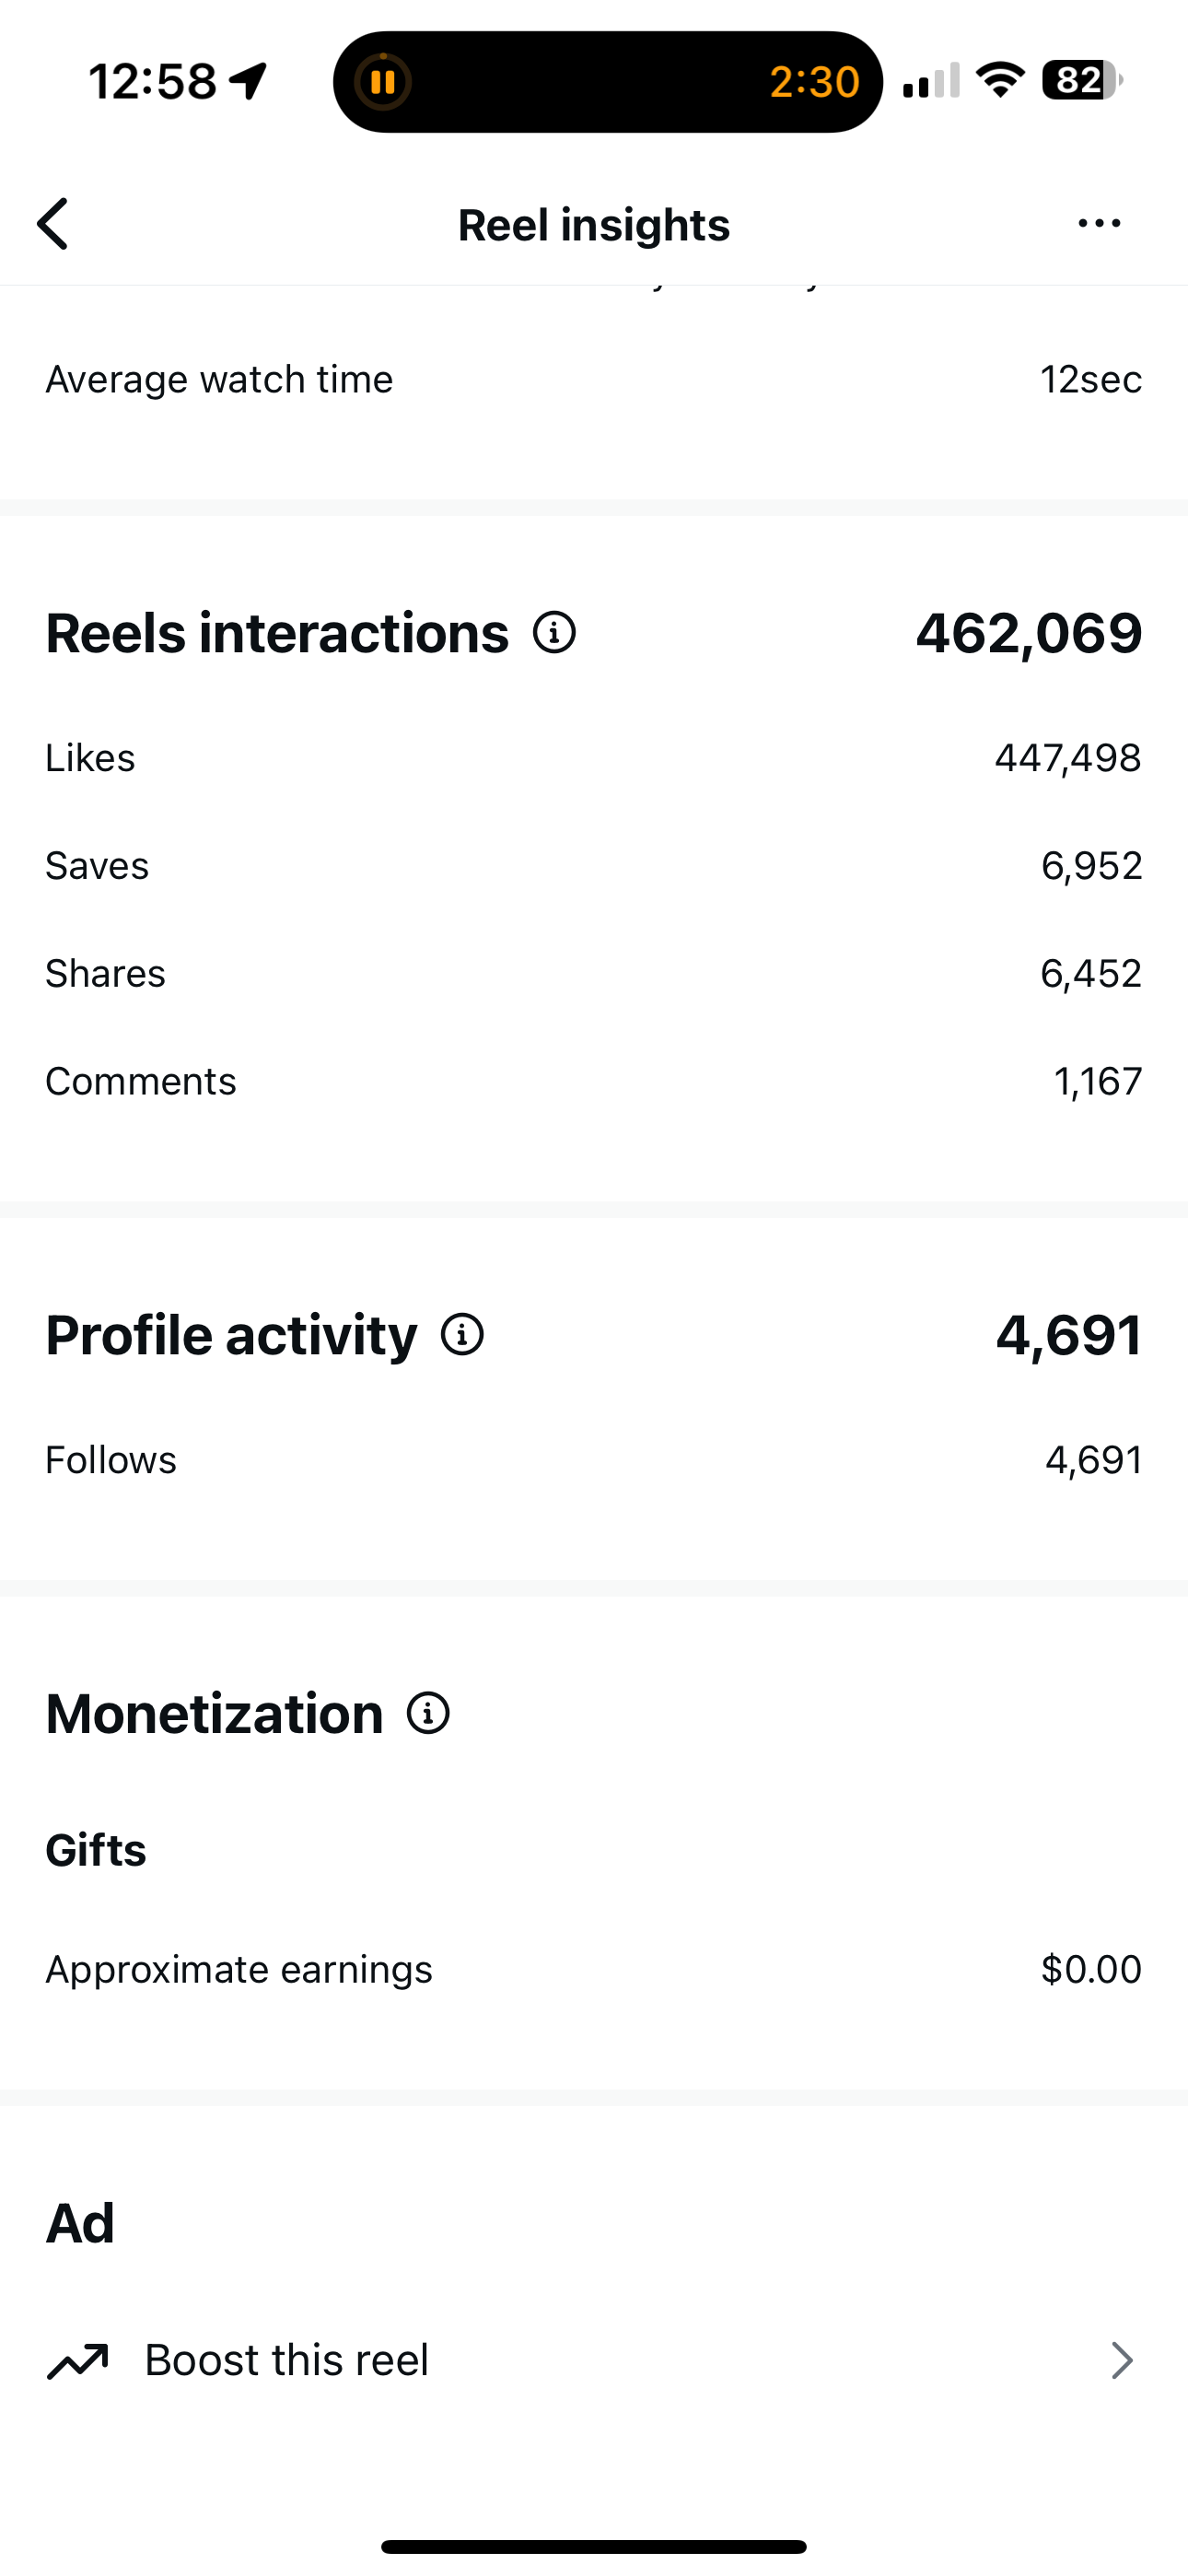Tap the Shares row
Image resolution: width=1188 pixels, height=2576 pixels.
(x=593, y=974)
